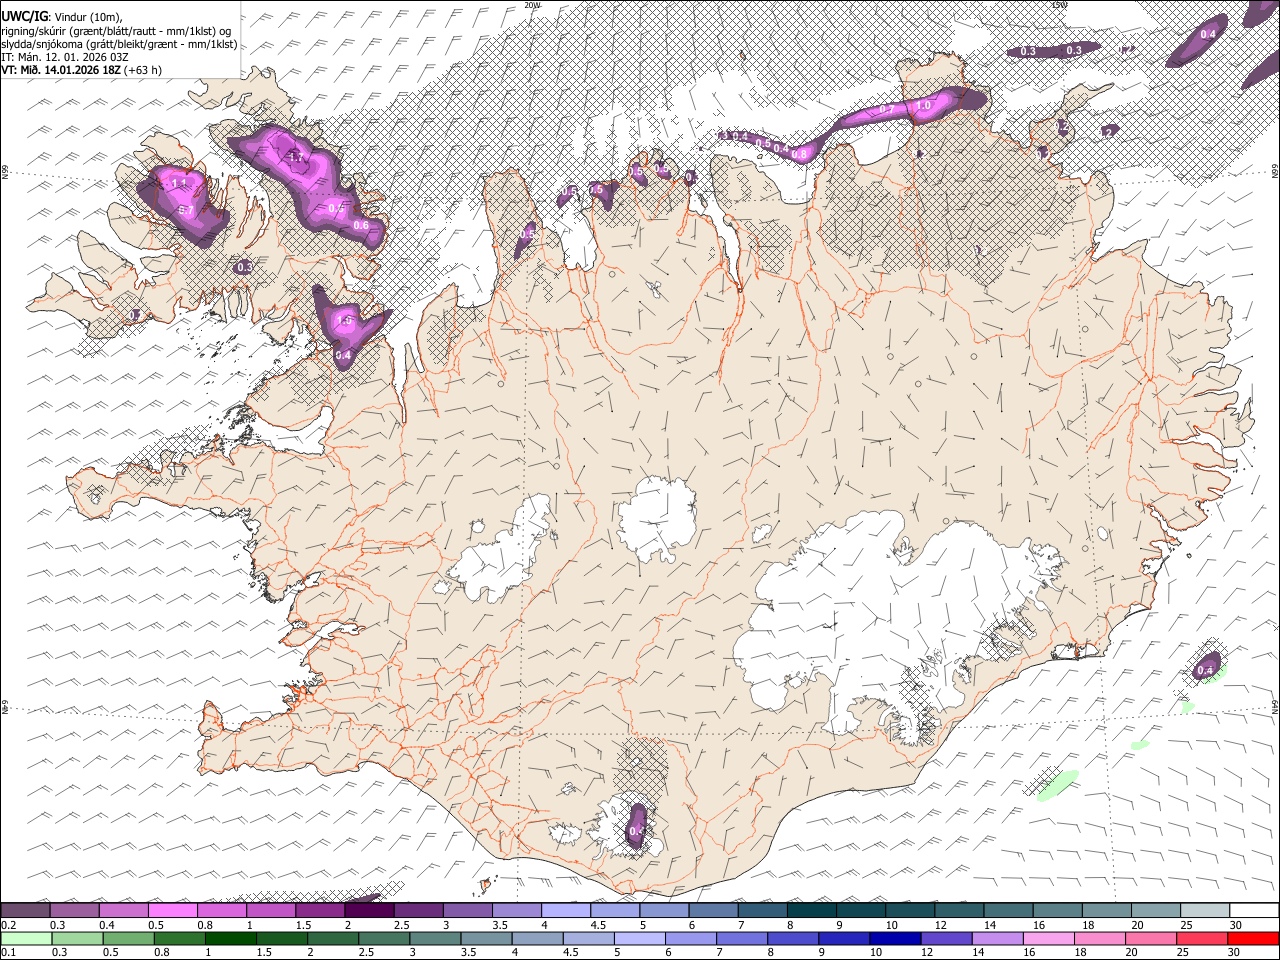Click the 15W longitude label
This screenshot has width=1280, height=960.
[x=1059, y=5]
